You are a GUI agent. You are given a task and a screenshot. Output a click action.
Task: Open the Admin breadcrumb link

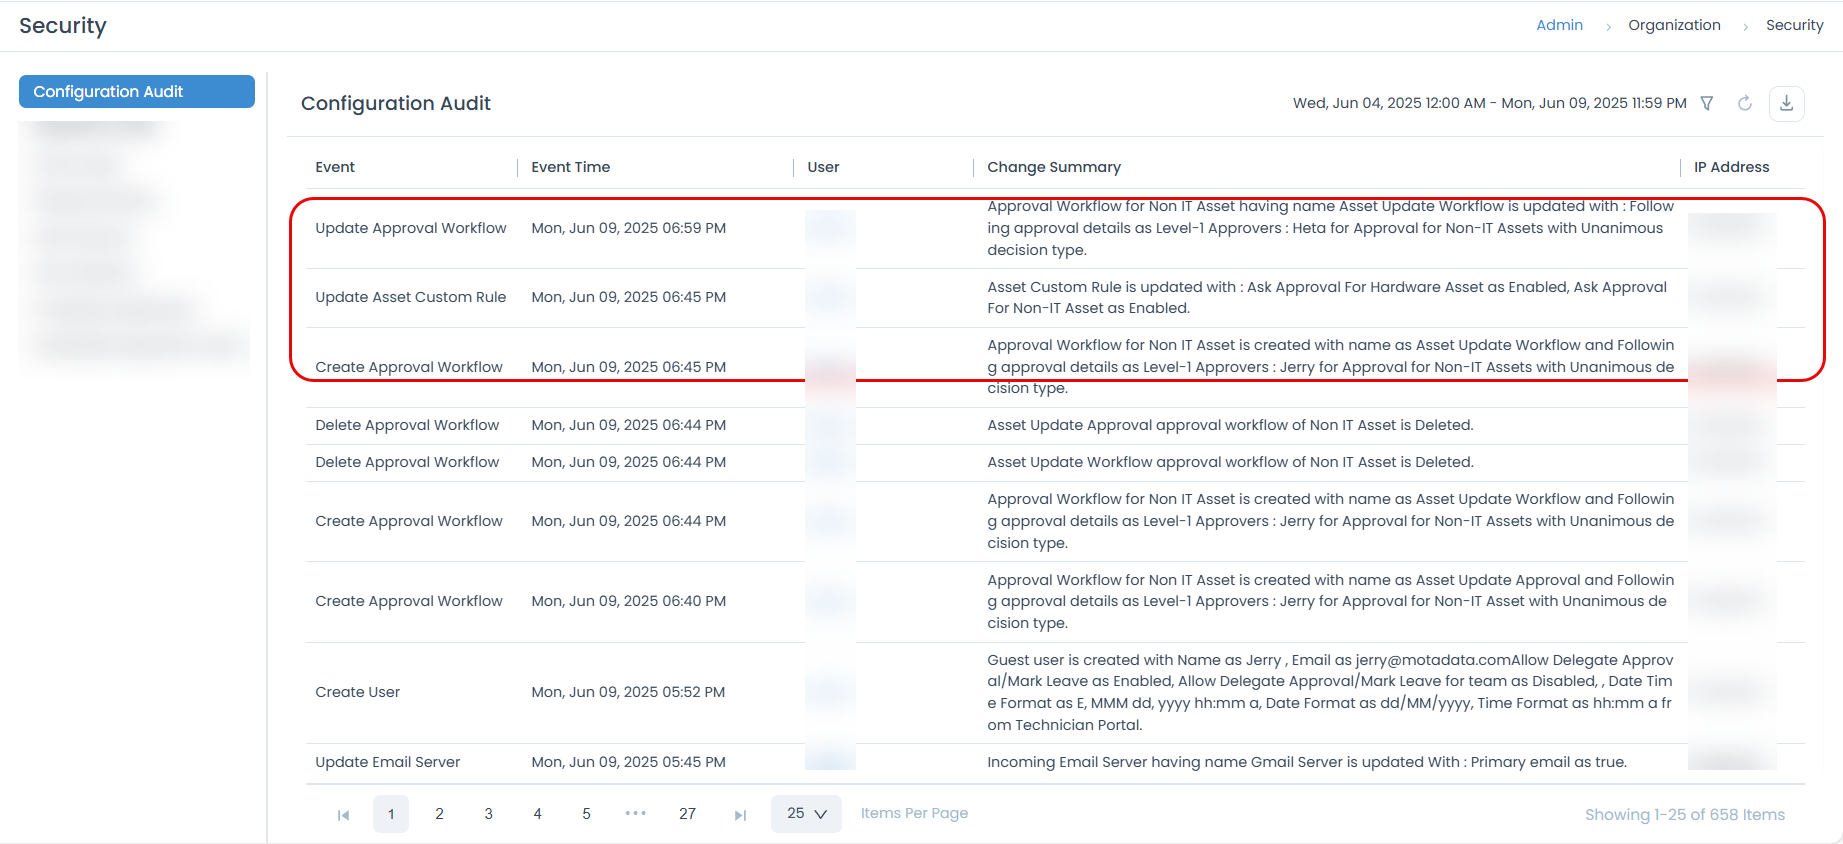click(x=1559, y=25)
